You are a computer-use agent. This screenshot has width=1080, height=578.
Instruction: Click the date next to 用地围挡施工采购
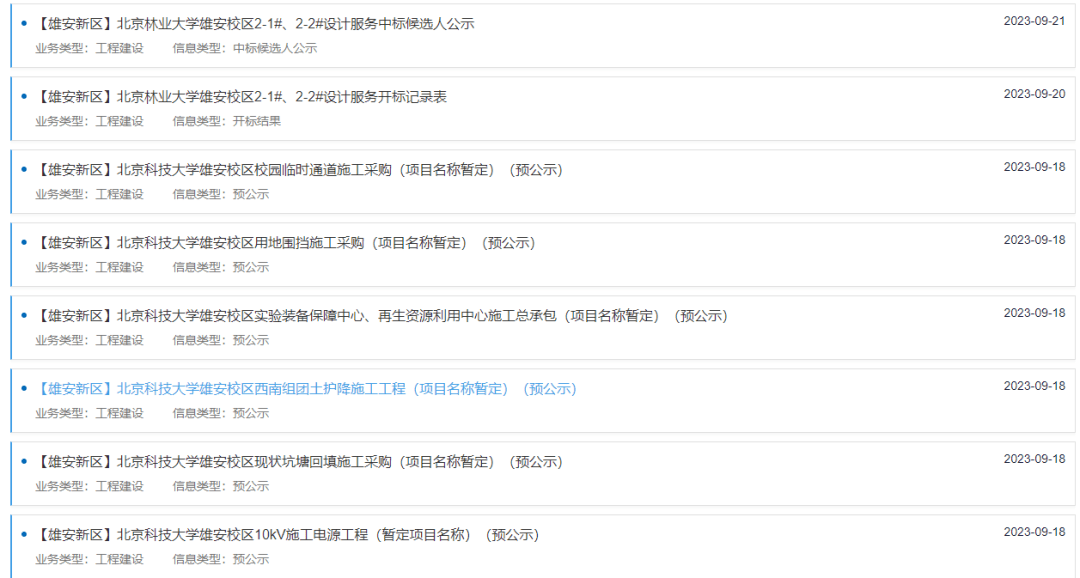pyautogui.click(x=1034, y=240)
